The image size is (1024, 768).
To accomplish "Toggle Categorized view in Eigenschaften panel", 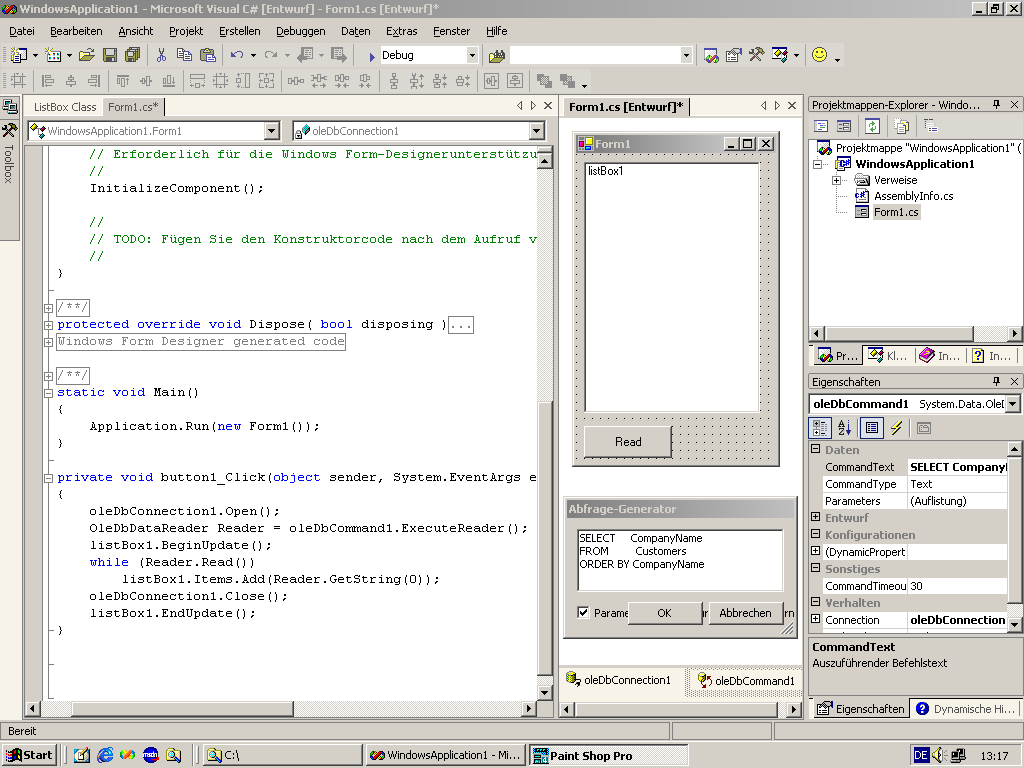I will click(x=820, y=428).
